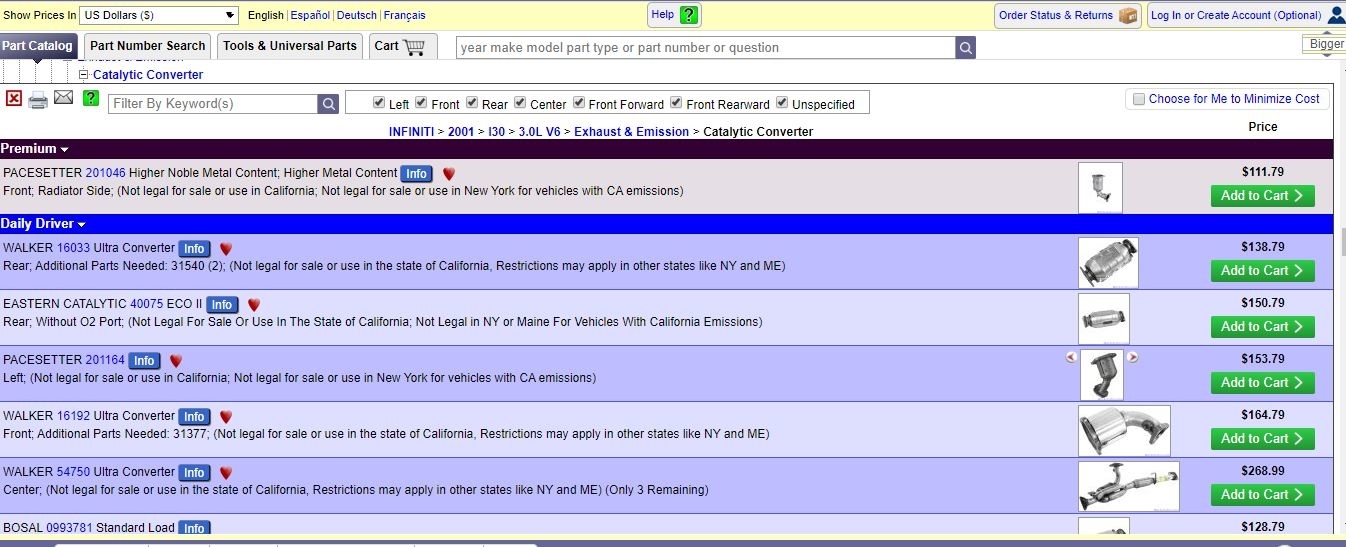Show next image for PACESETTER 201164

pyautogui.click(x=1133, y=357)
